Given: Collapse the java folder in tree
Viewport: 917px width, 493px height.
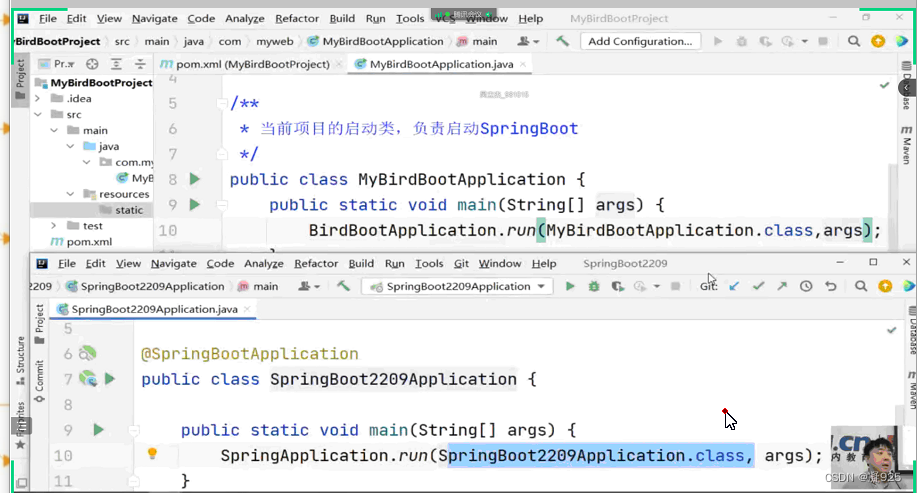Looking at the screenshot, I should [x=70, y=146].
